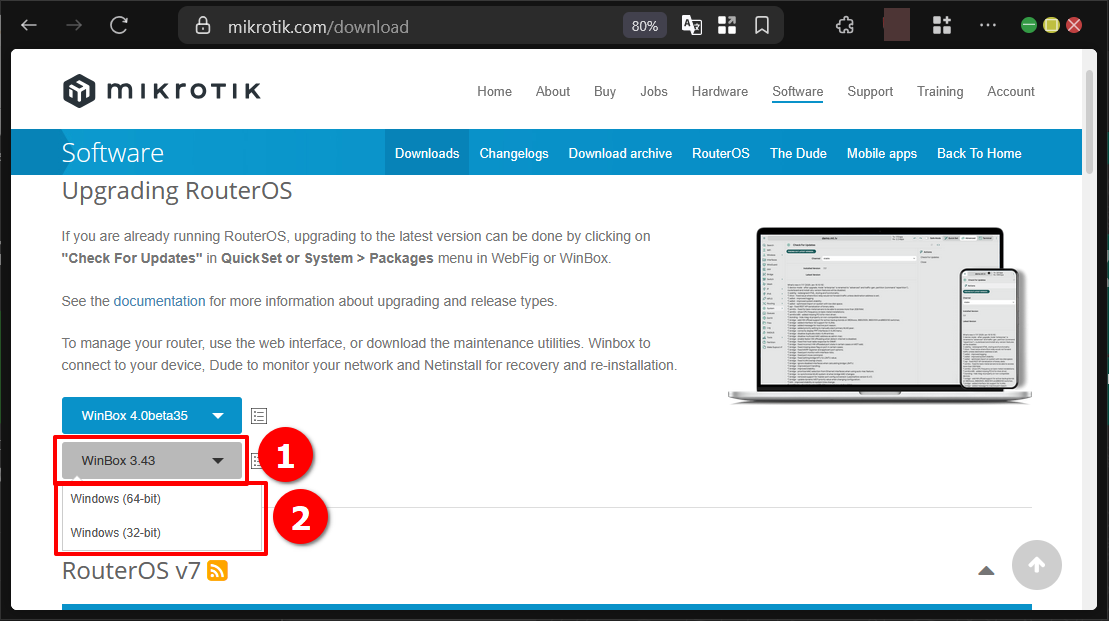Open The Dude page link
1109x621 pixels.
(x=797, y=153)
